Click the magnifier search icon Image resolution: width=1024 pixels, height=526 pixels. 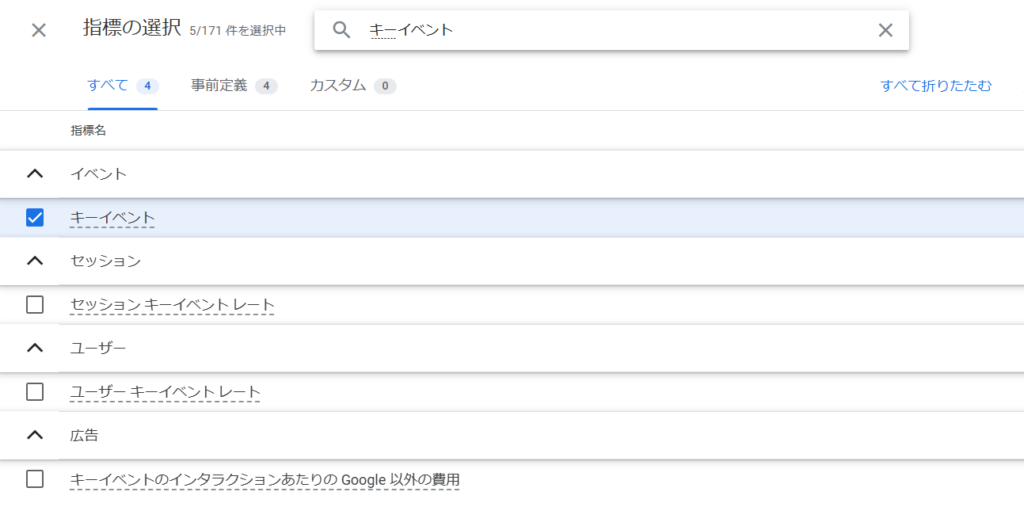[x=342, y=30]
